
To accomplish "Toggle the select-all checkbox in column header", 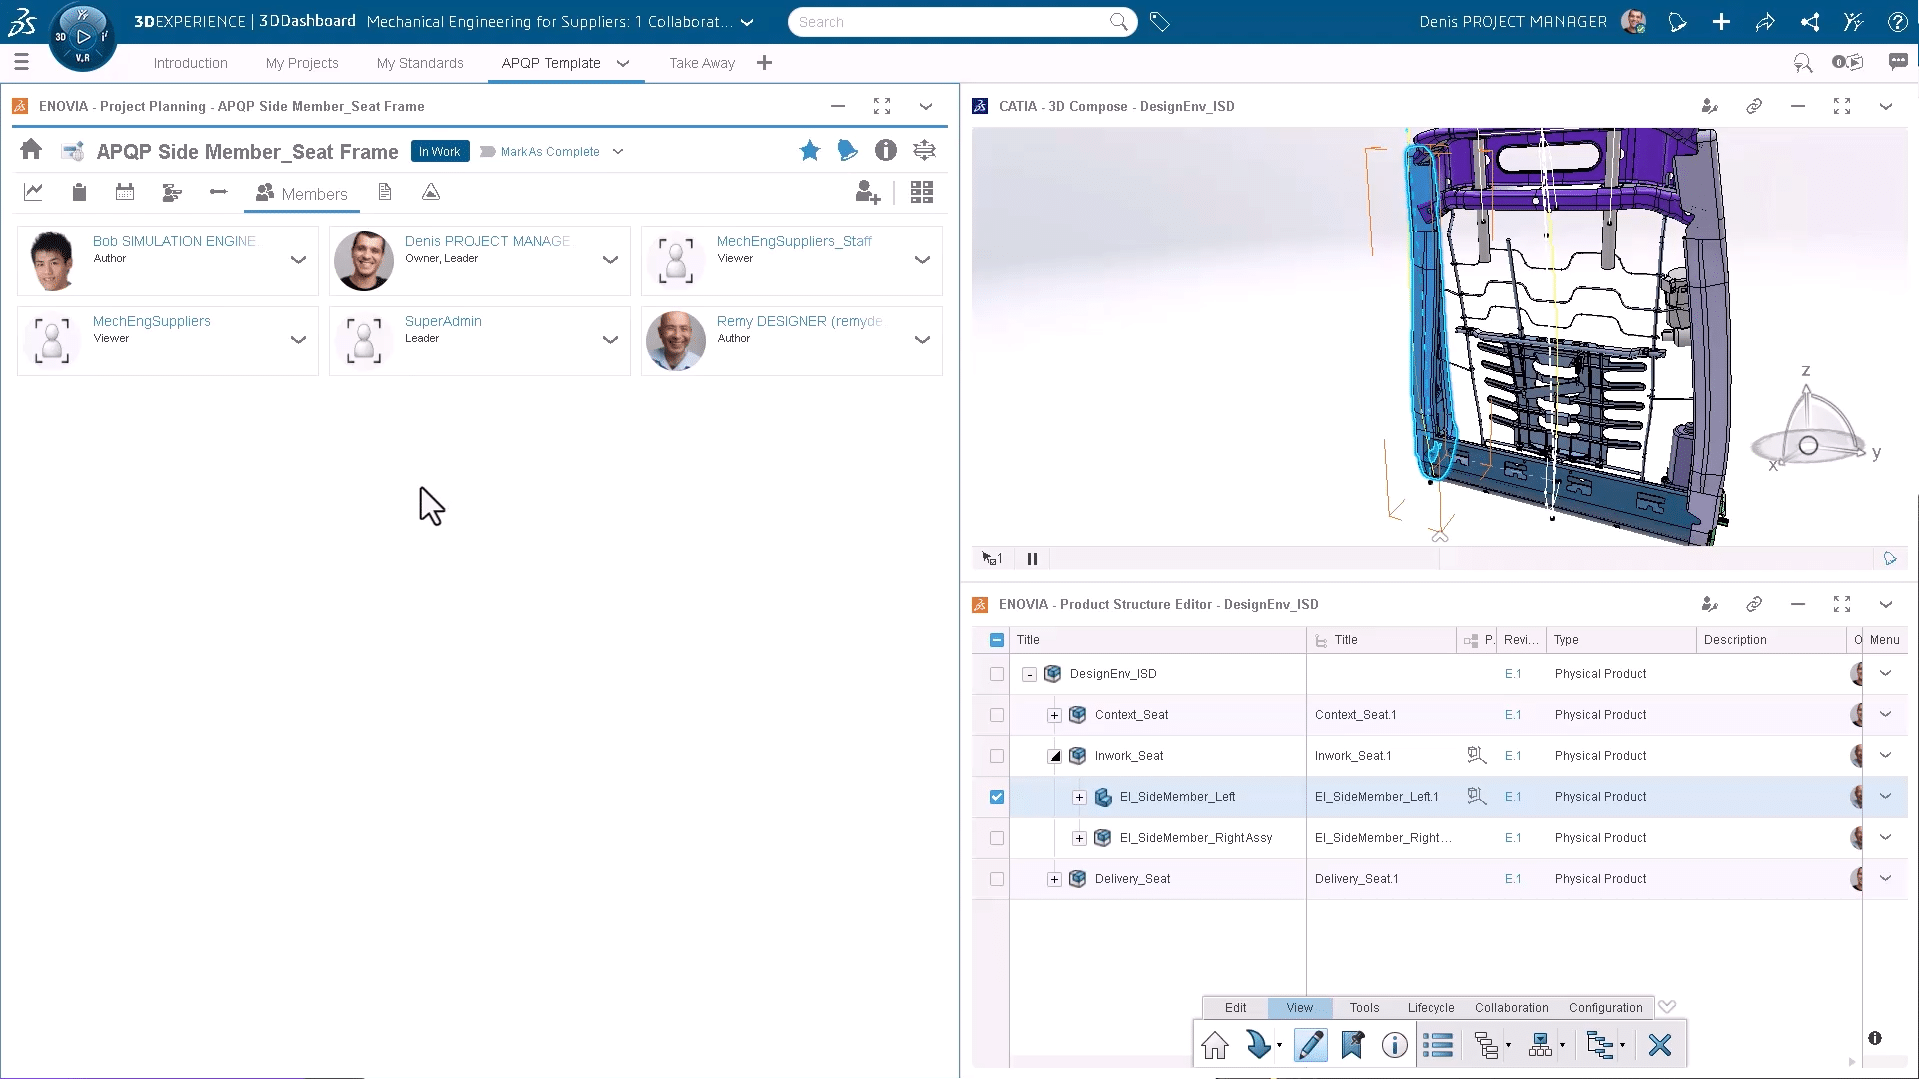I will [x=996, y=639].
